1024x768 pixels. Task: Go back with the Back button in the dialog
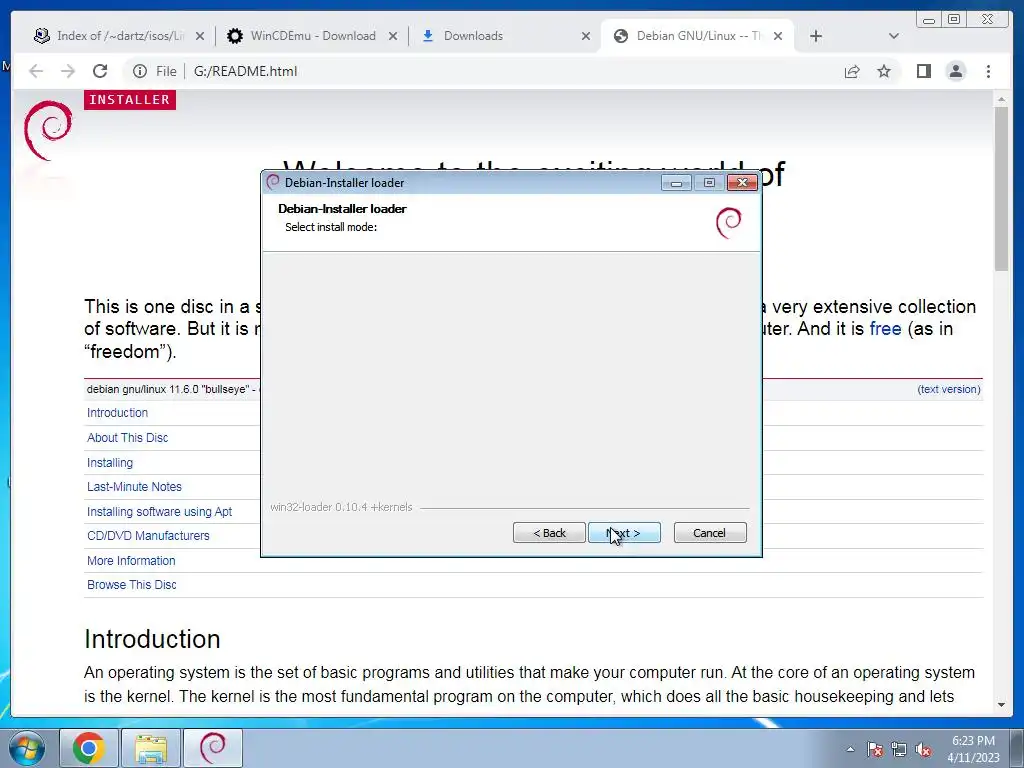coord(549,533)
